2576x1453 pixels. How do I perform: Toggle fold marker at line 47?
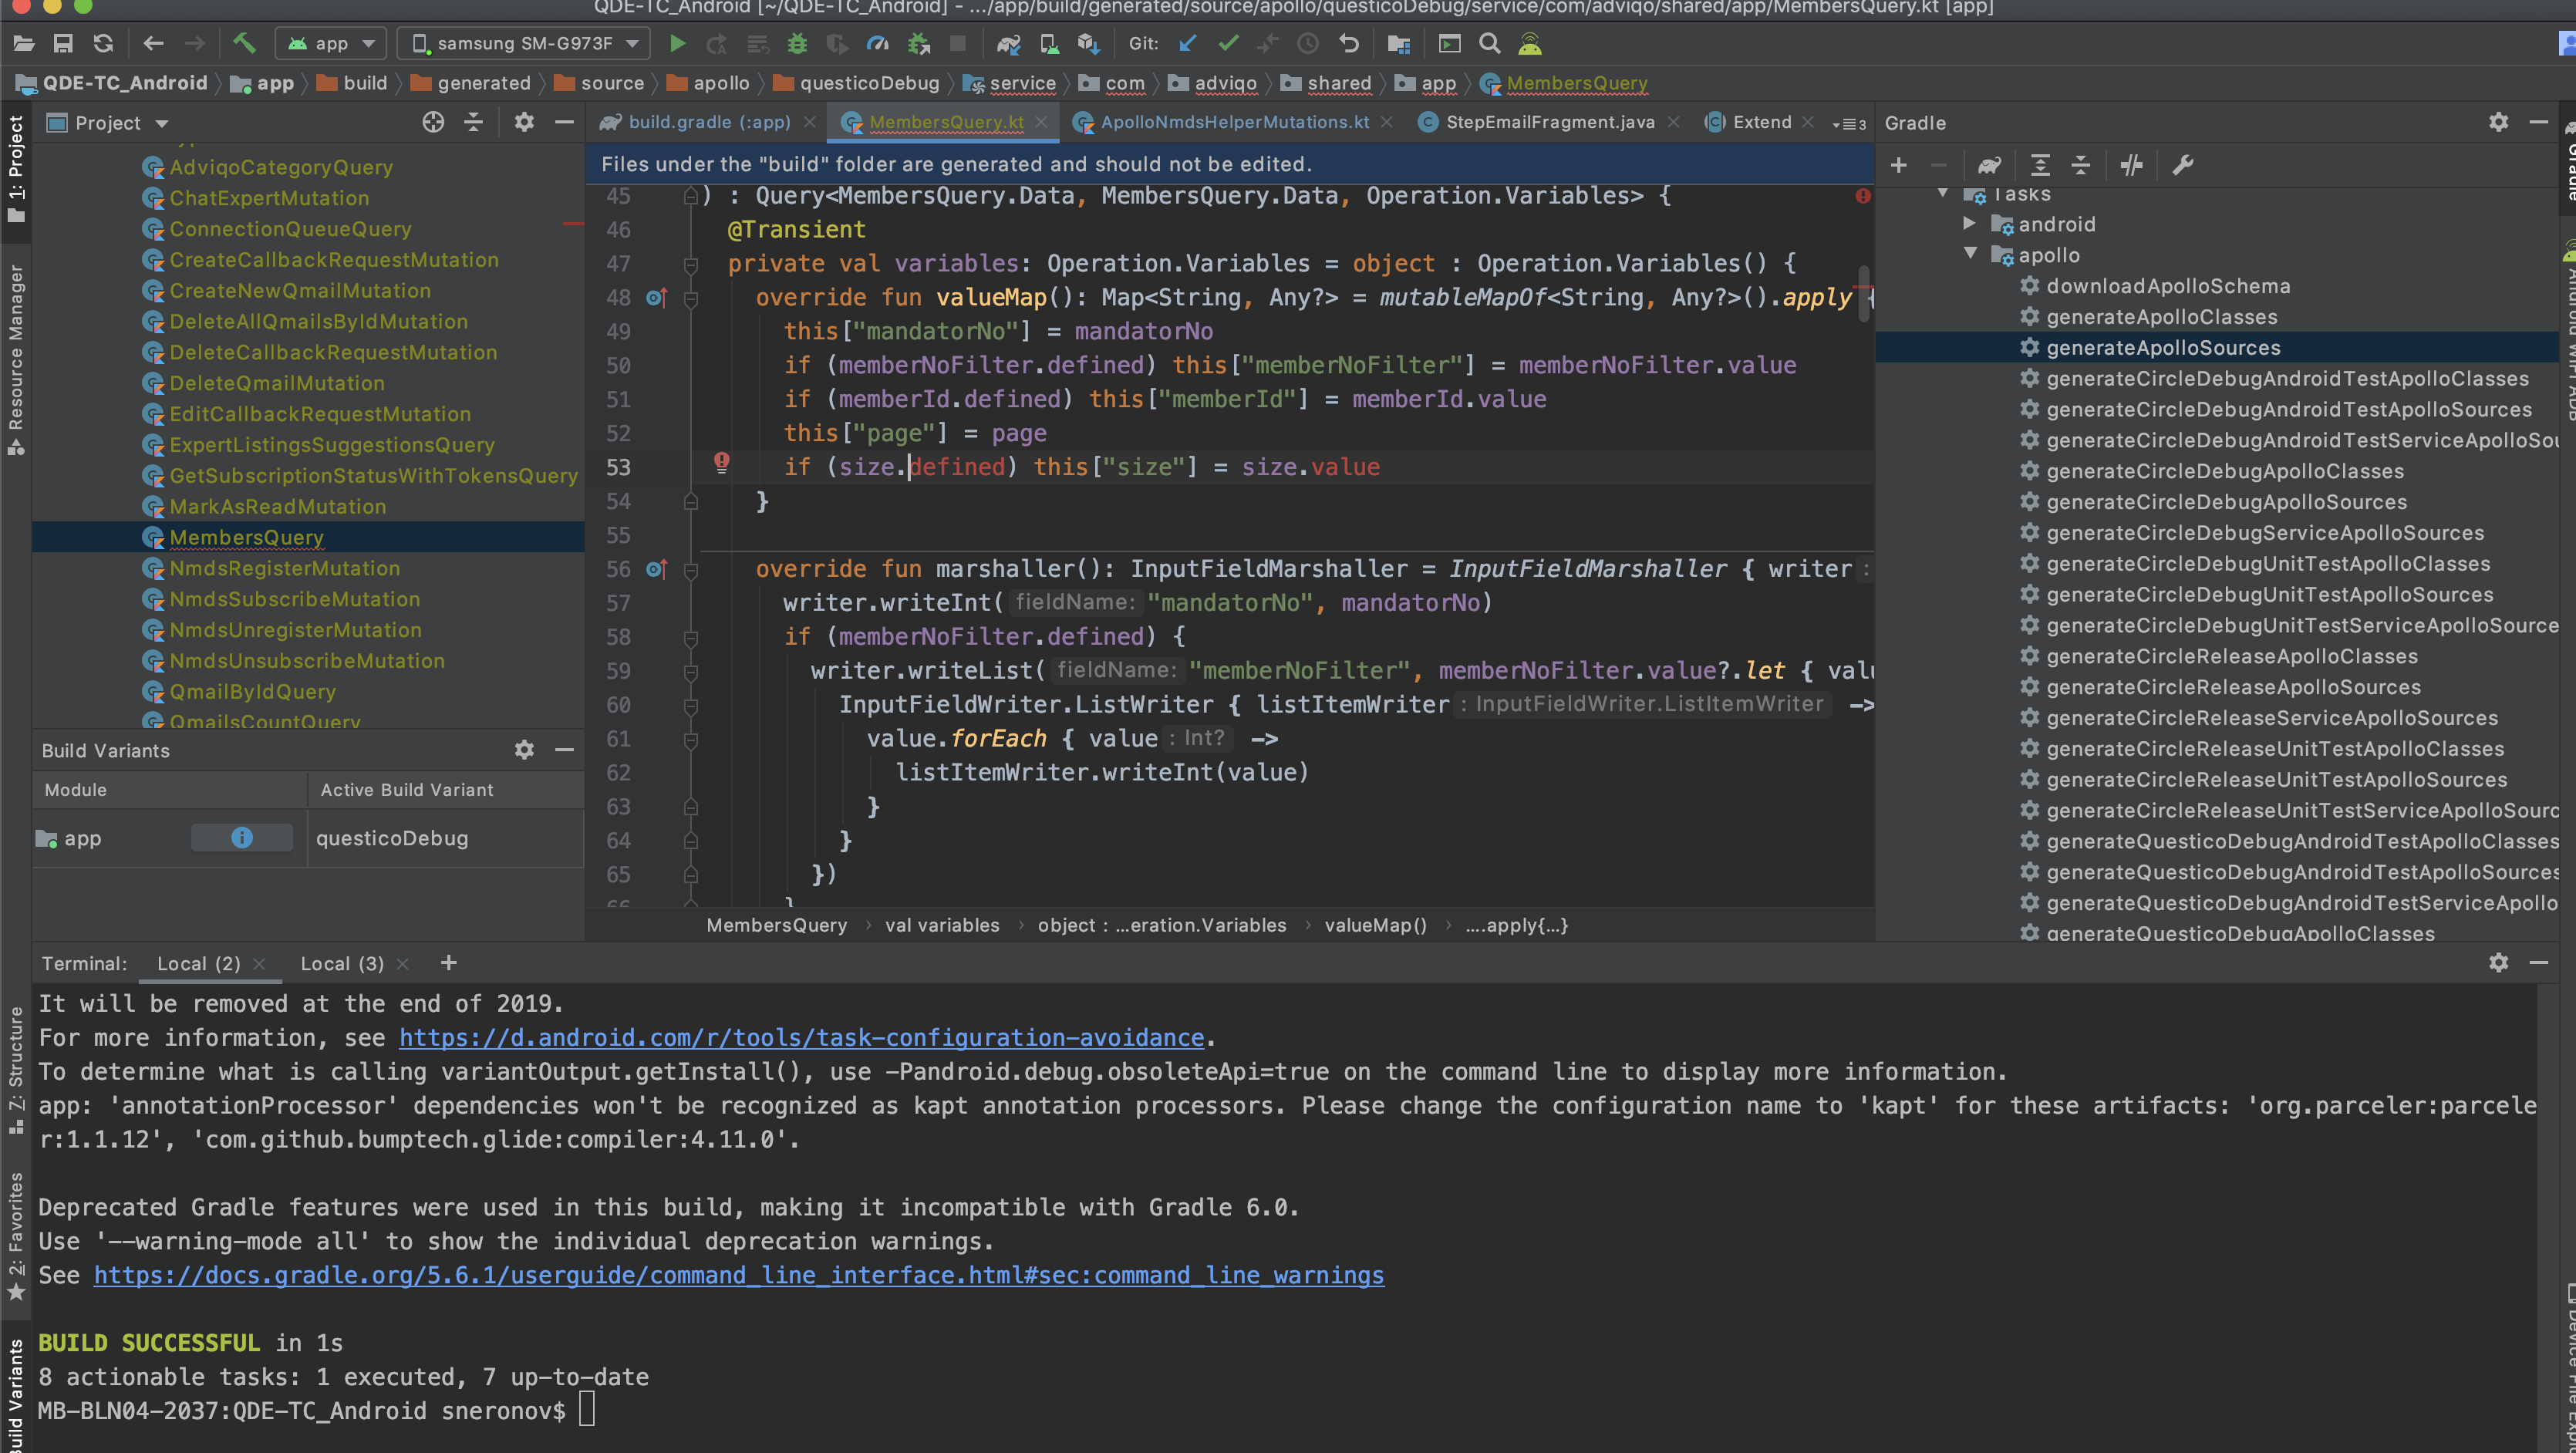[x=690, y=264]
